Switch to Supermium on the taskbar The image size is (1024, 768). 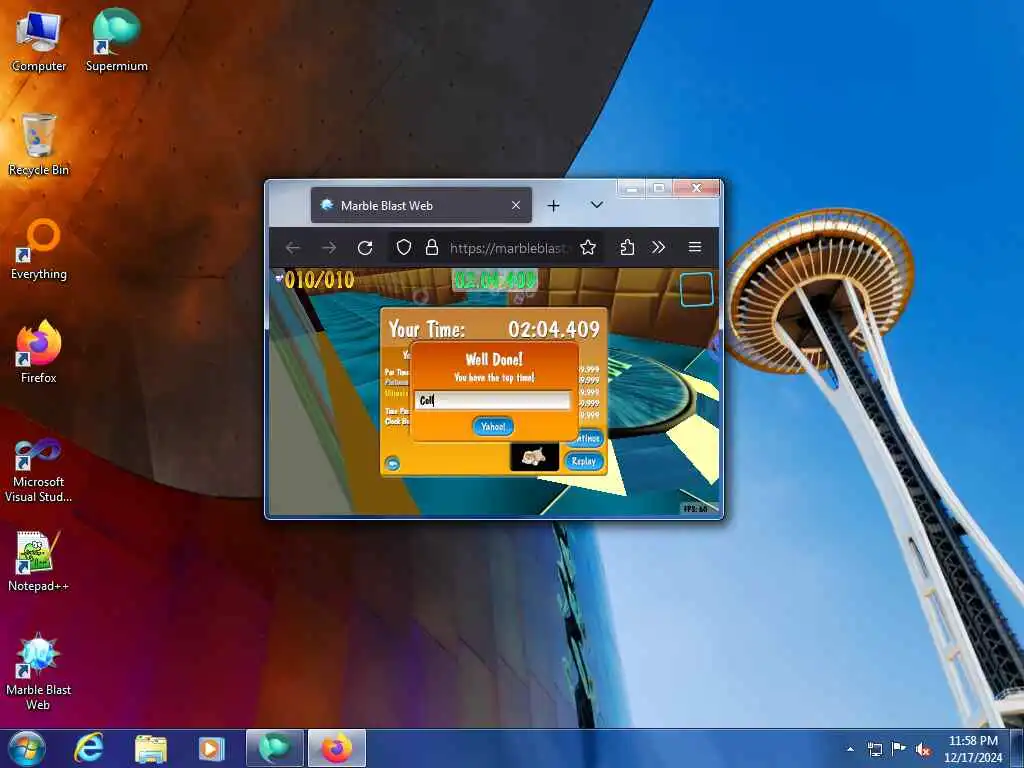click(x=274, y=748)
